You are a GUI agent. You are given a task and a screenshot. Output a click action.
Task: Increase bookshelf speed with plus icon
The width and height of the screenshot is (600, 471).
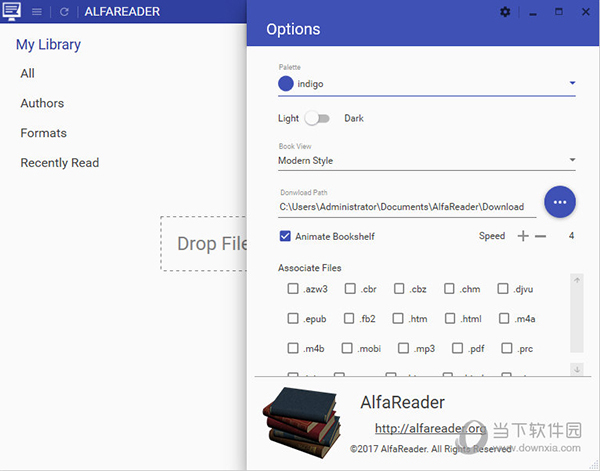pos(523,236)
